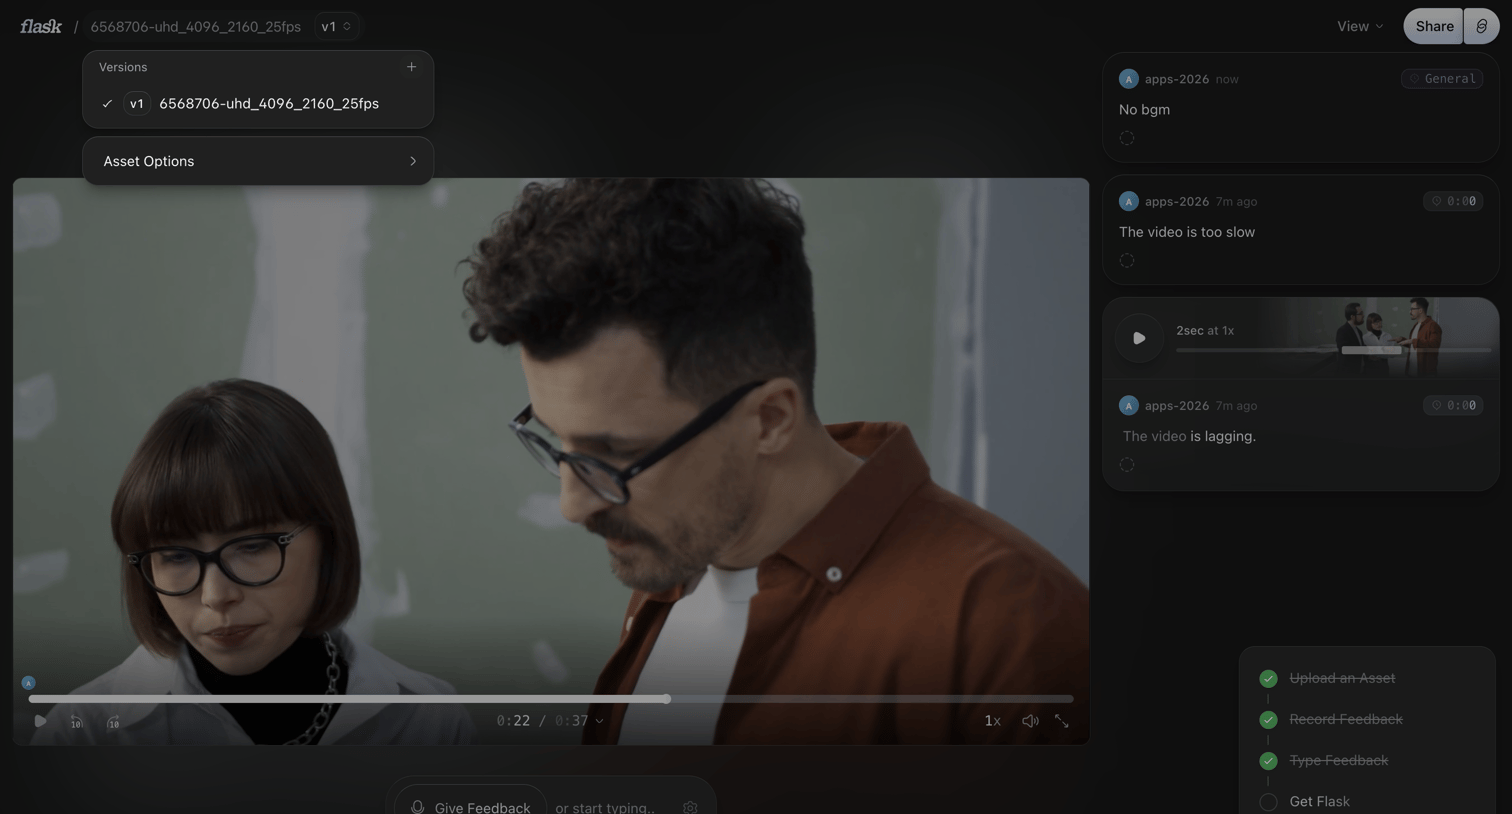Click asset name 6568706-uhd_4096_2160_25fps in breadcrumb

click(x=195, y=27)
